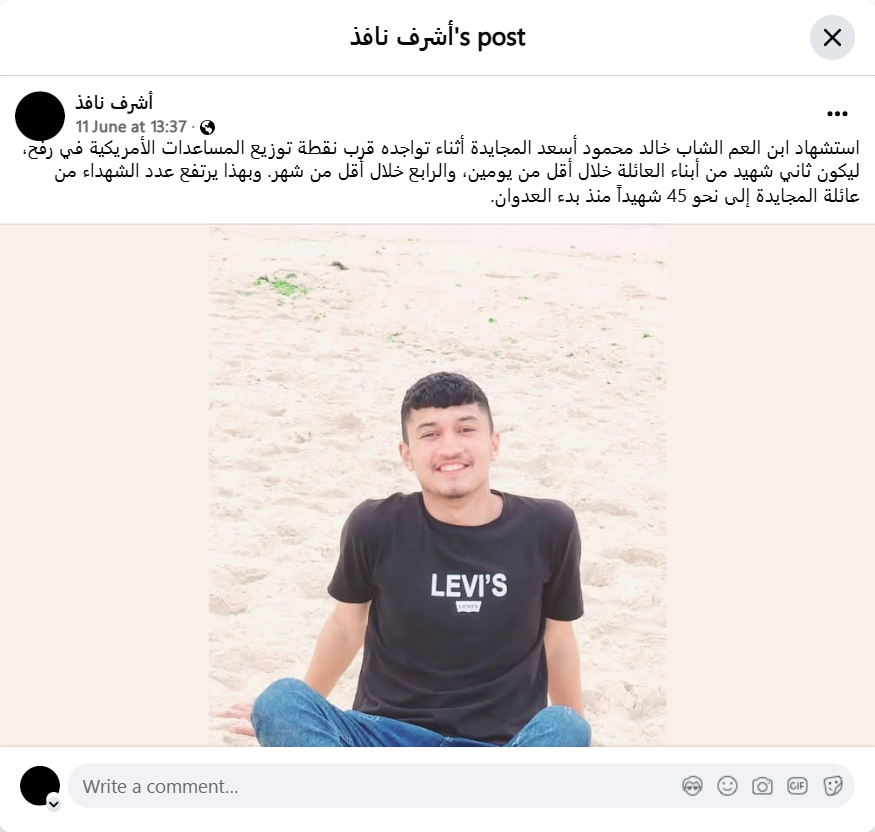
Task: Open the three-dot post options menu
Action: pyautogui.click(x=837, y=114)
